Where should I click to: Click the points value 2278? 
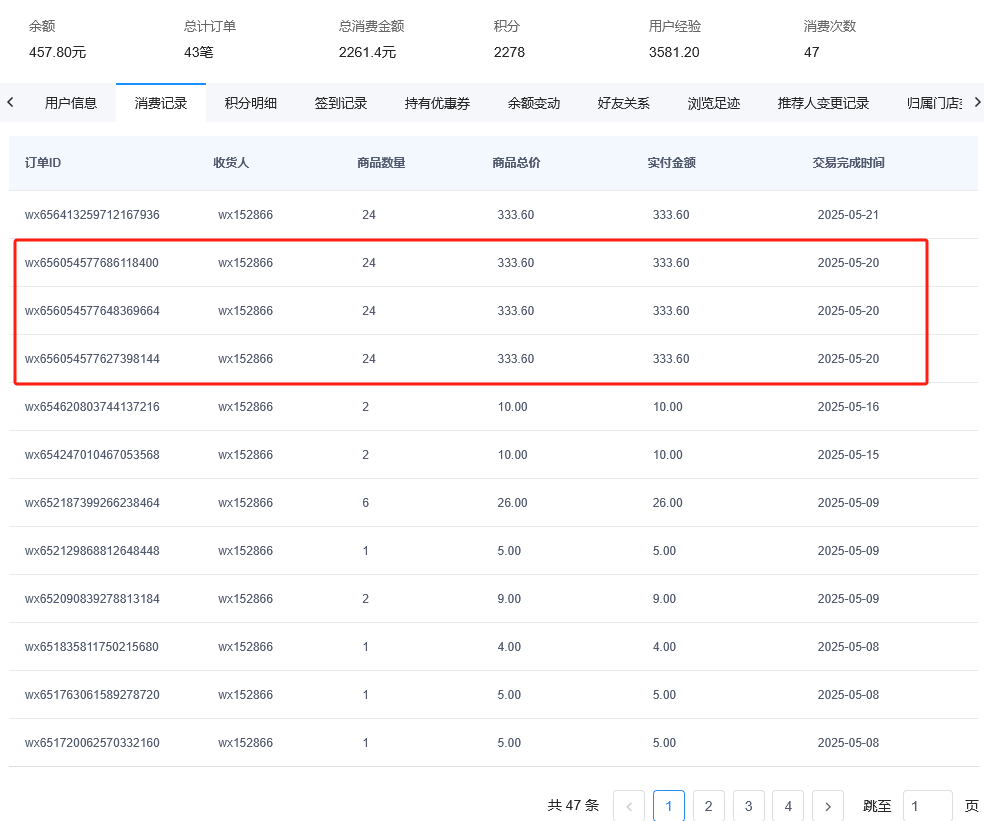coord(509,52)
